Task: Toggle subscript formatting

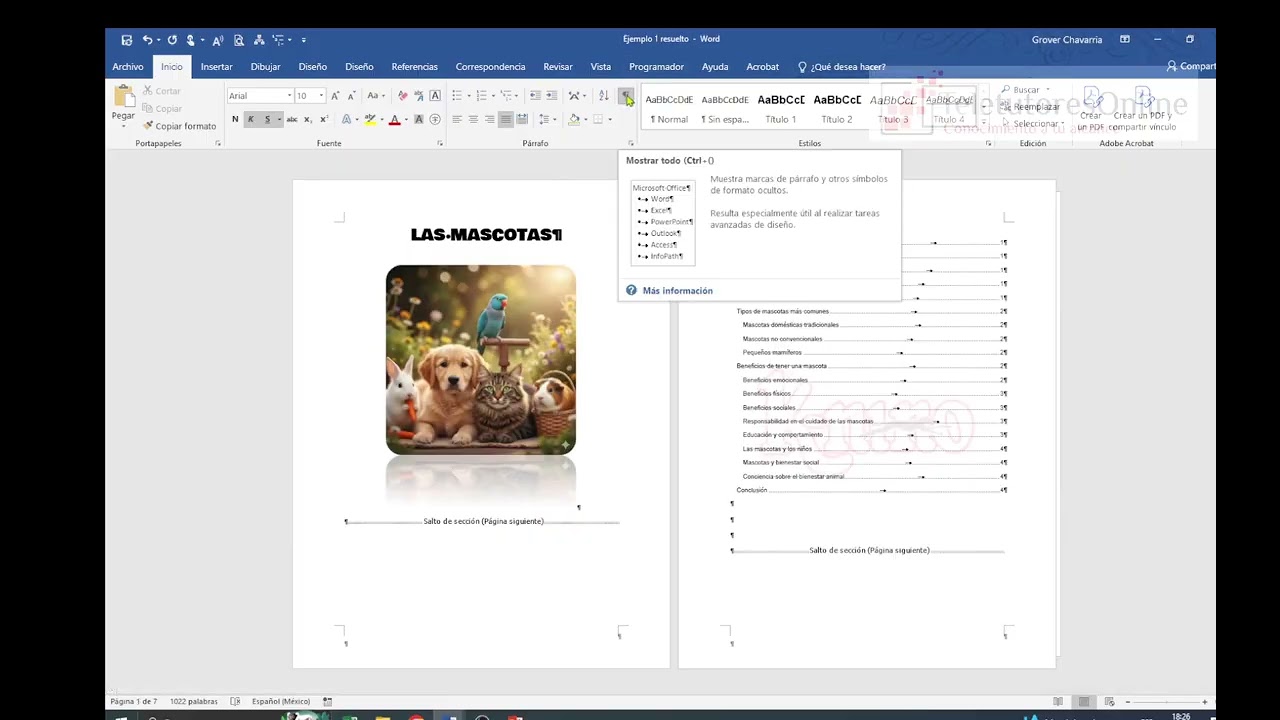Action: (308, 119)
